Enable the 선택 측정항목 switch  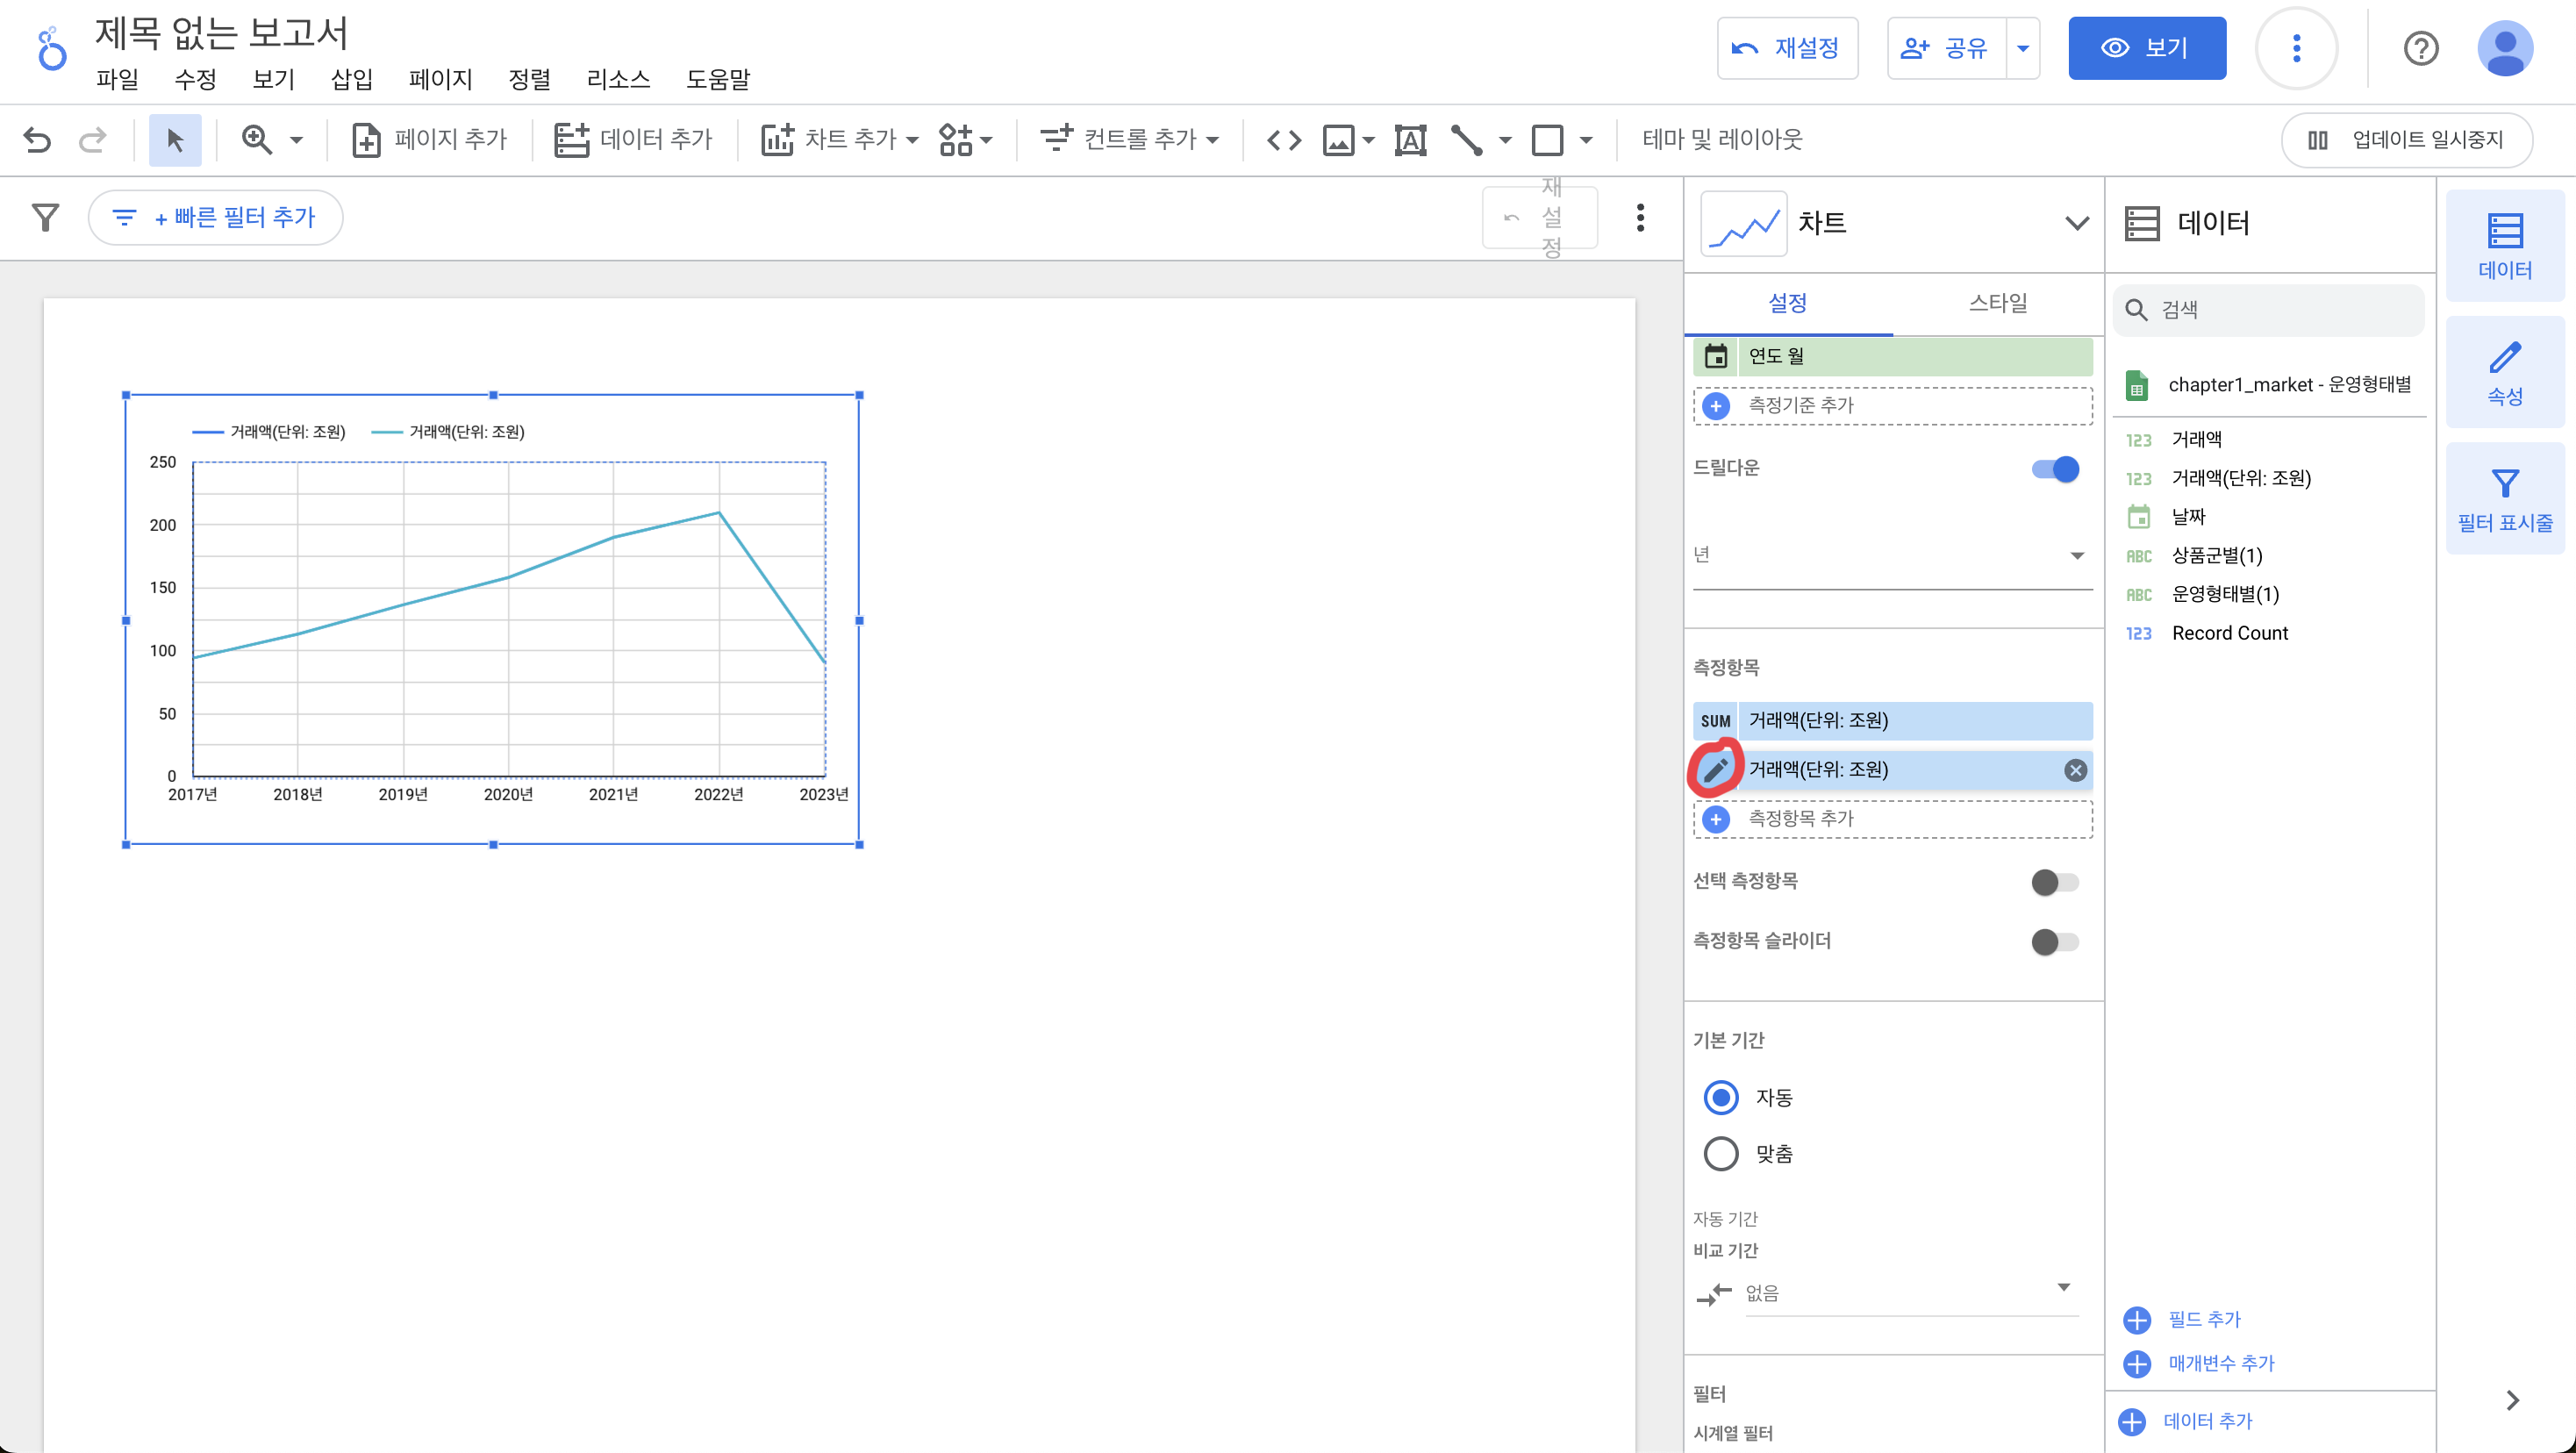click(x=2055, y=881)
